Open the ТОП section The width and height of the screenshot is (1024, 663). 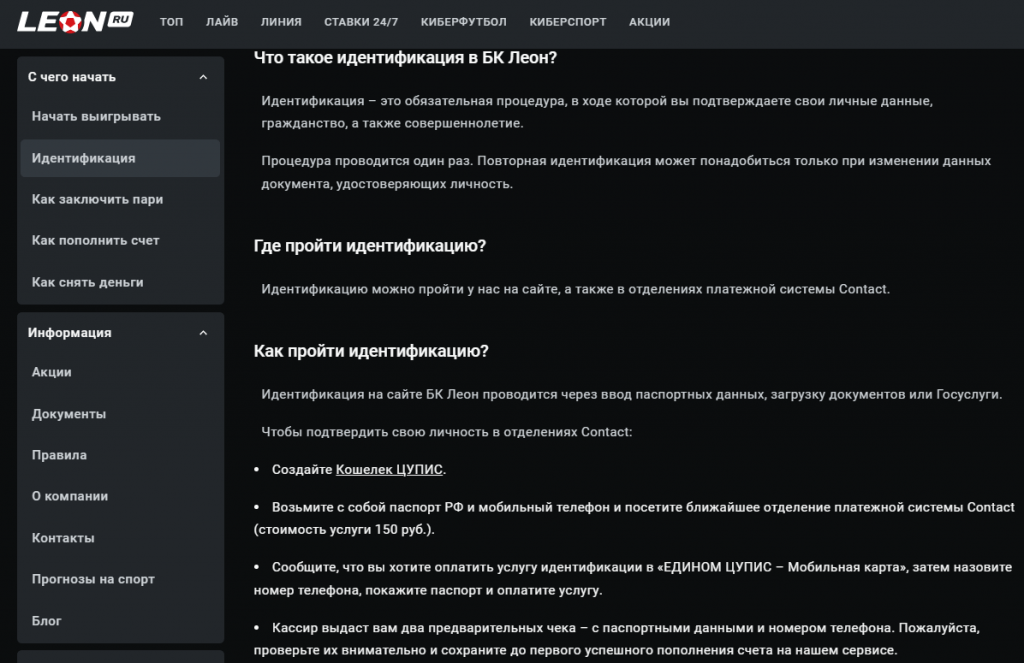[x=171, y=22]
